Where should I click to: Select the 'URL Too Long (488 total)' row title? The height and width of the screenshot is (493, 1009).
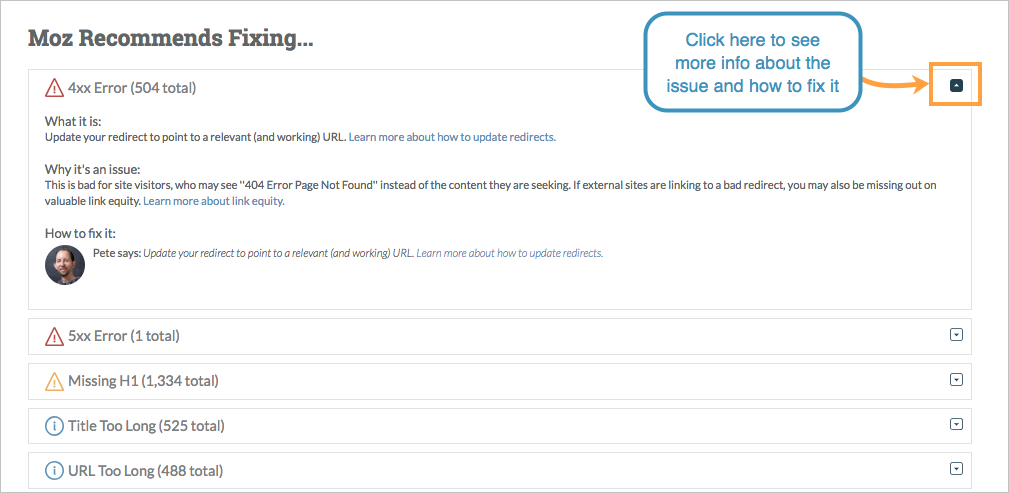tap(145, 470)
